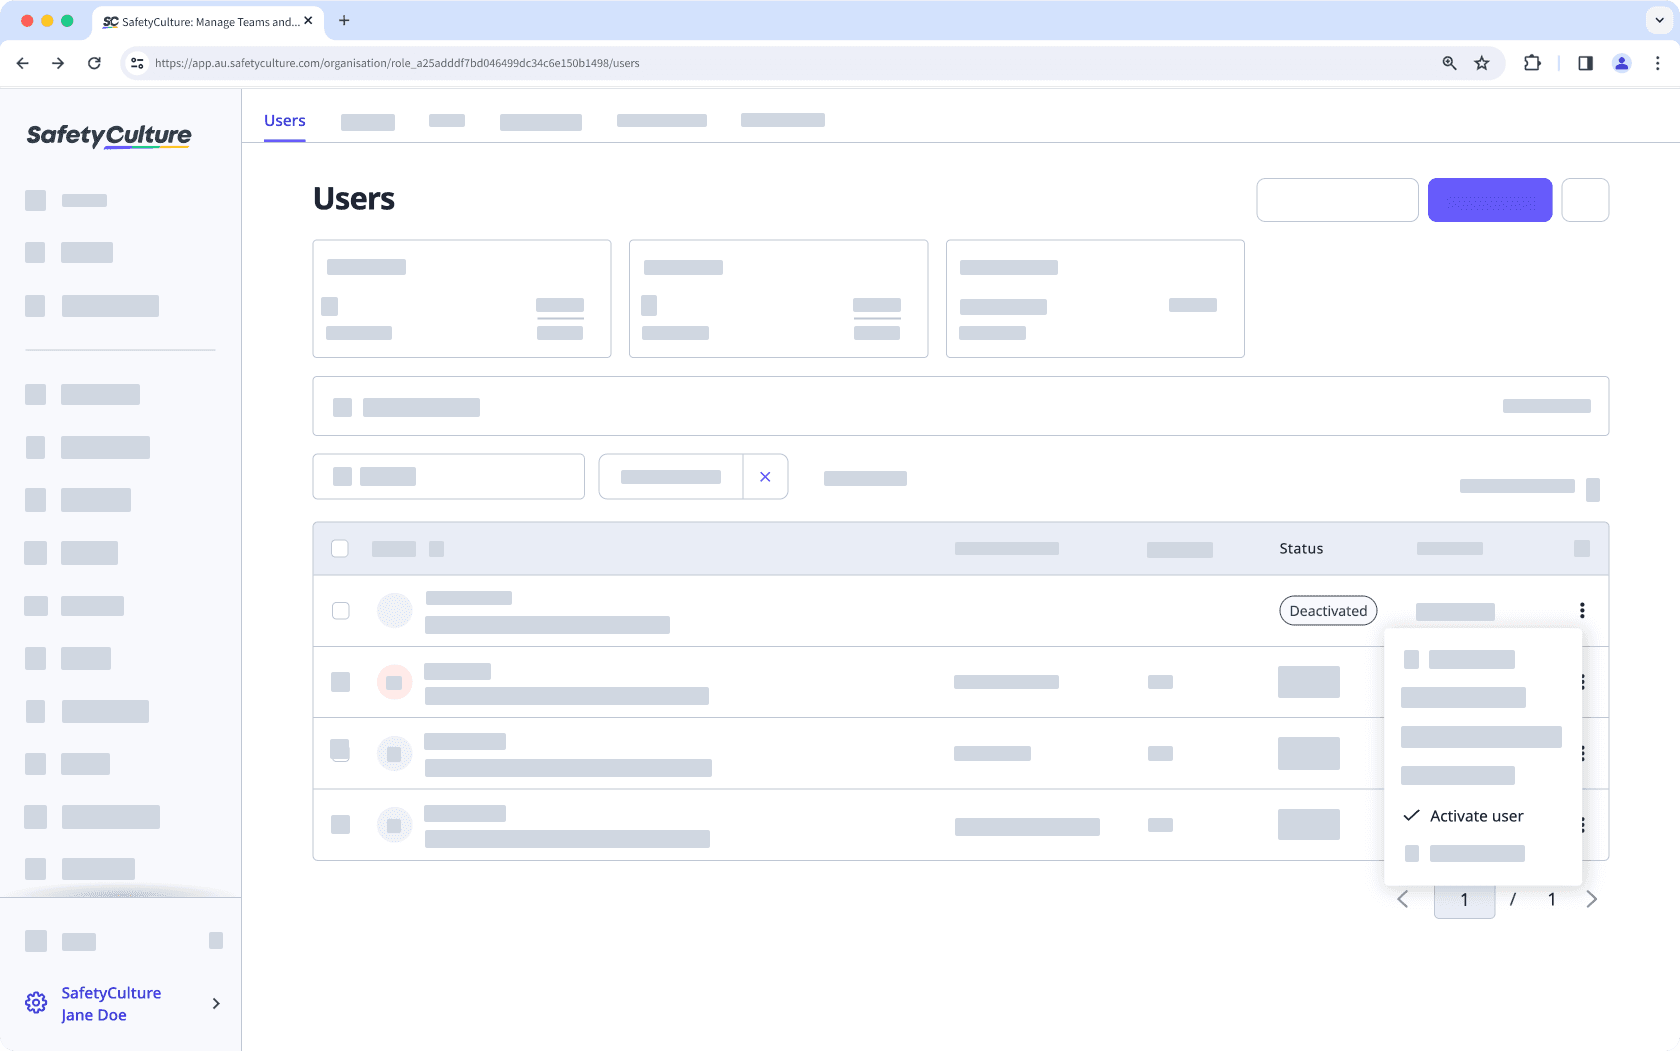
Task: Select all users with the header checkbox
Action: (340, 548)
